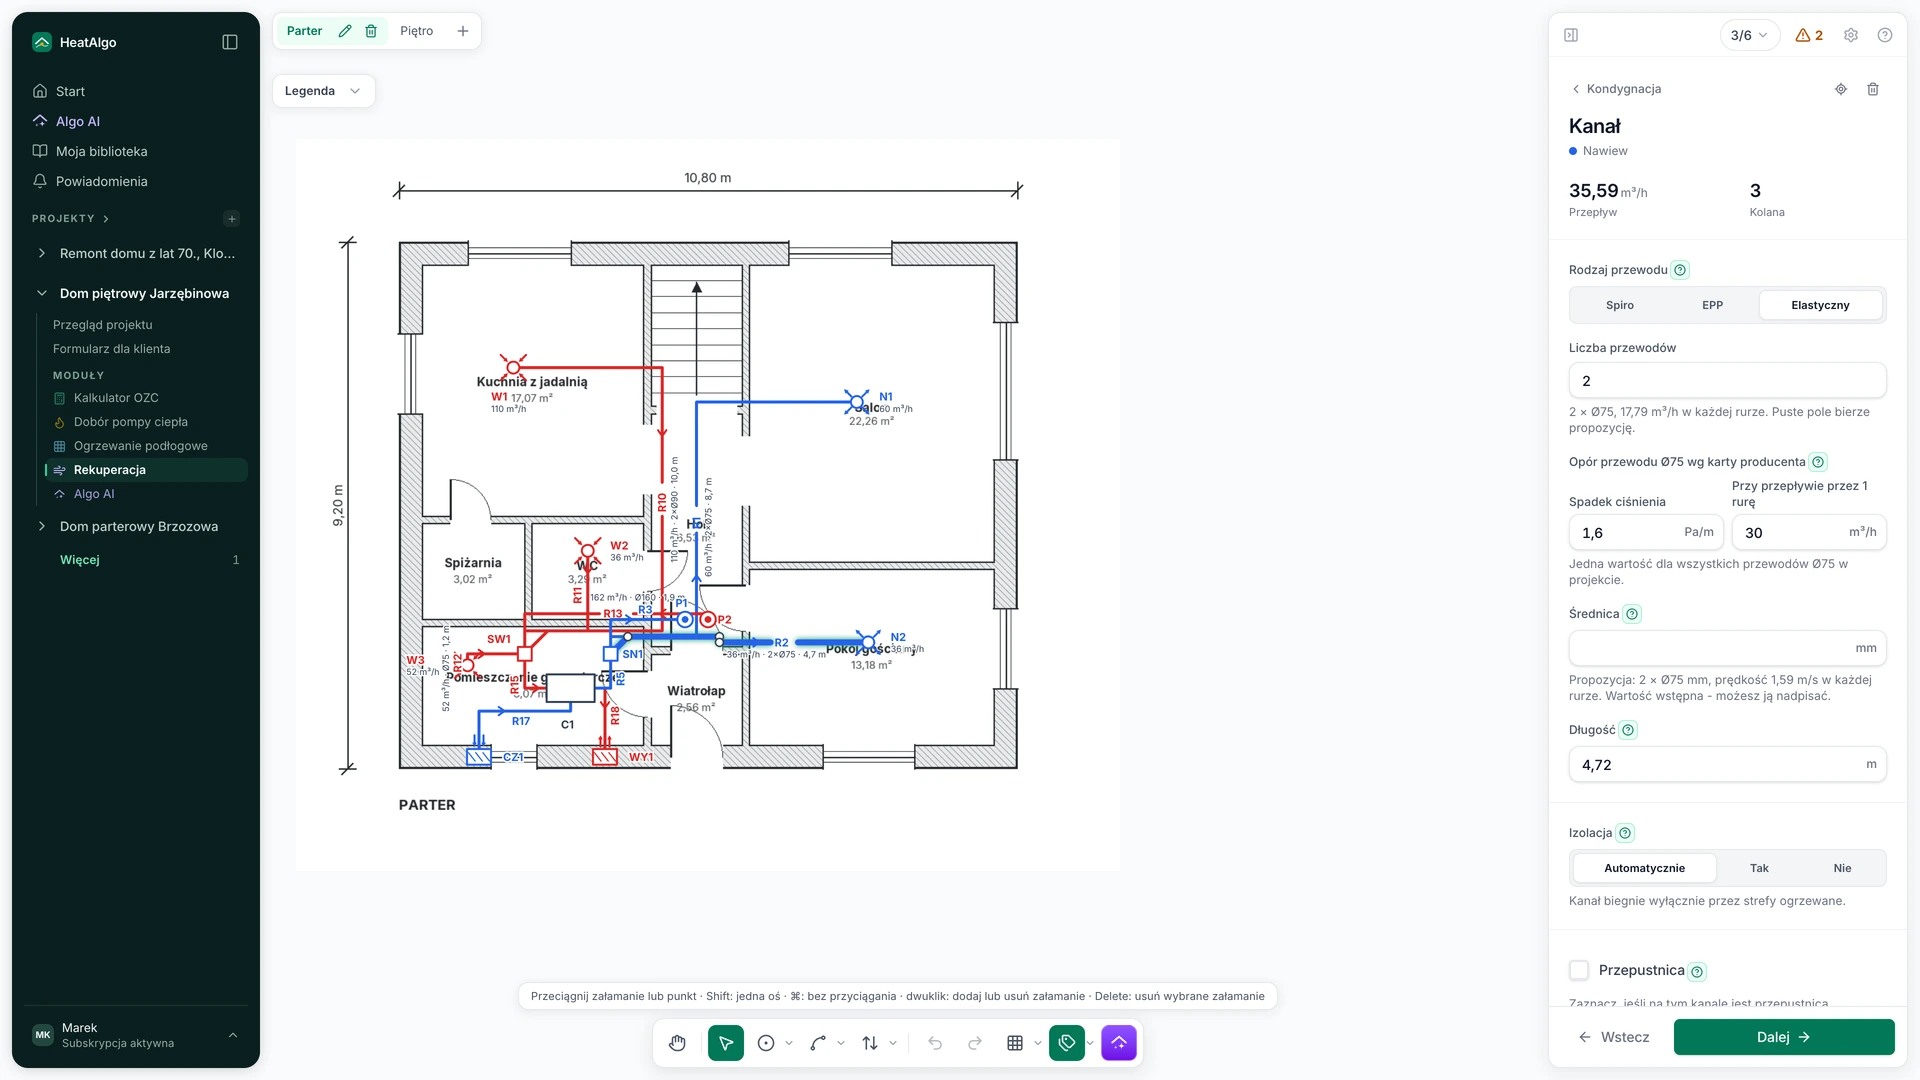Collapse the left sidebar panel
Image resolution: width=1920 pixels, height=1080 pixels.
coord(230,42)
